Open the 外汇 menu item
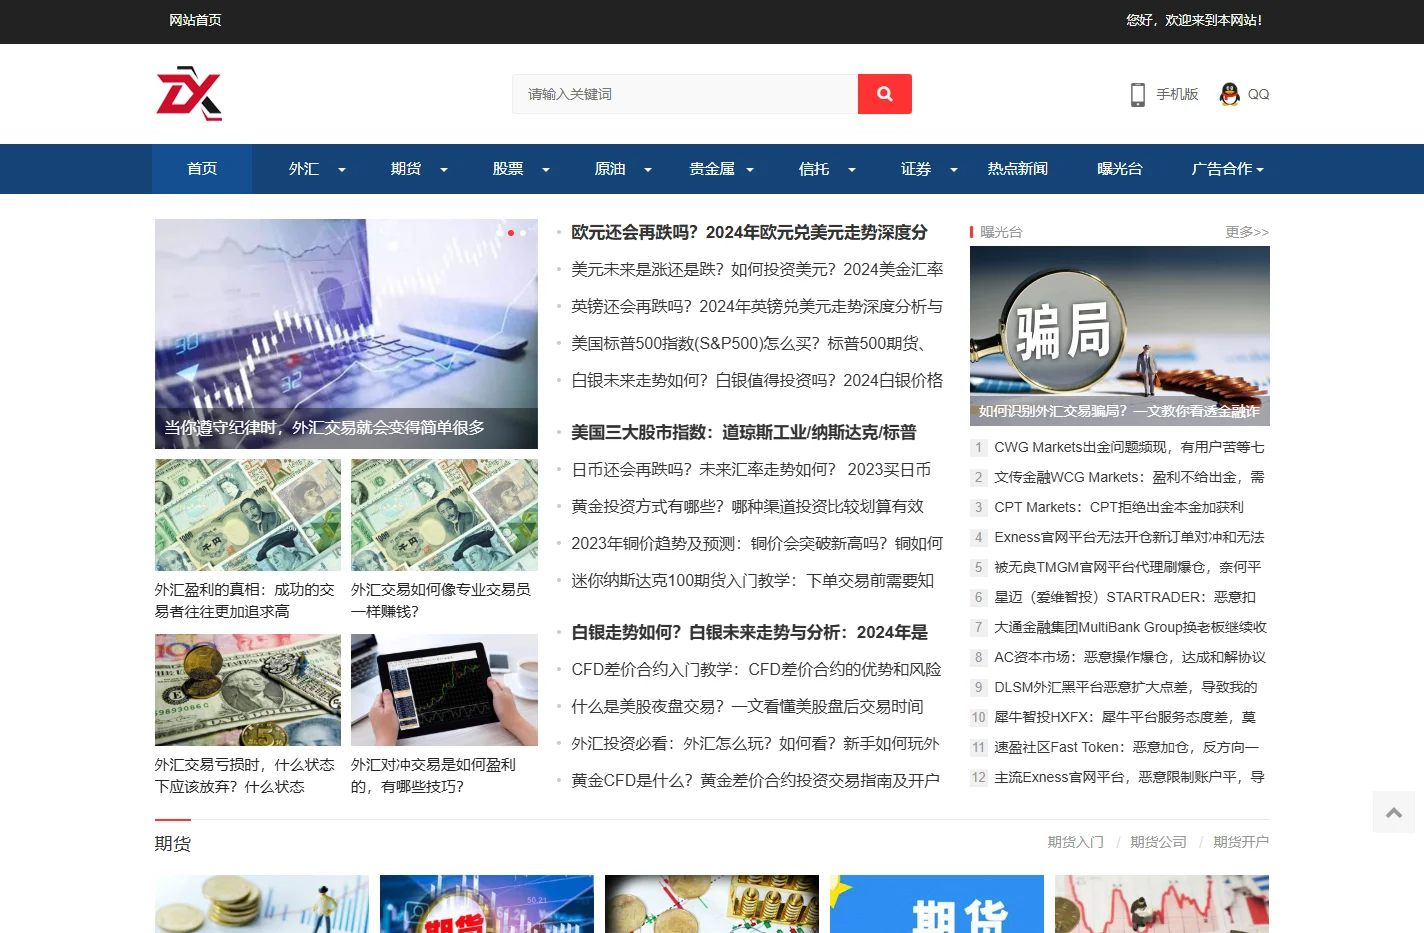Viewport: 1424px width, 933px height. 304,169
